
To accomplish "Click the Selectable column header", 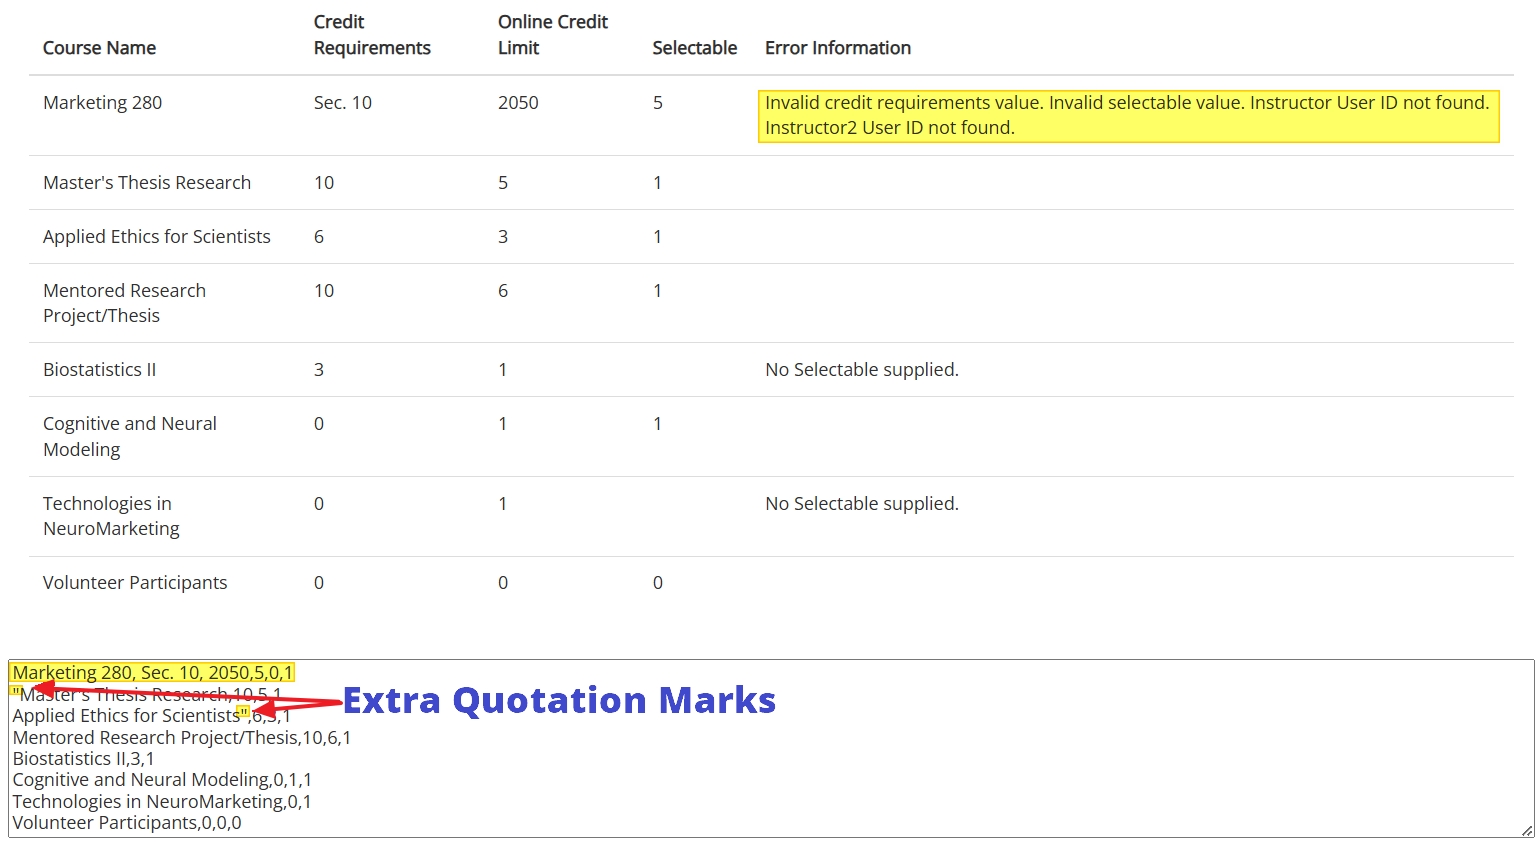I will coord(694,48).
